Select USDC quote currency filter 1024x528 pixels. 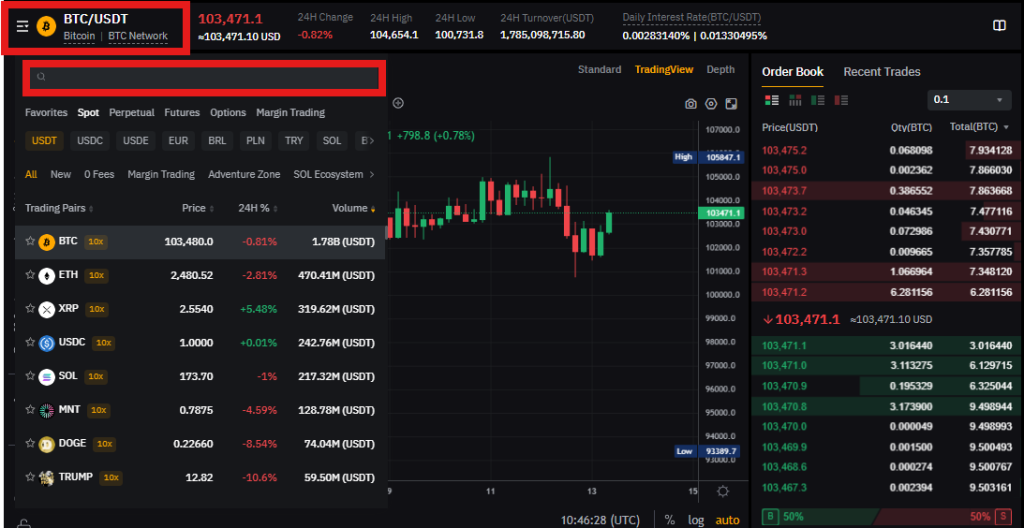90,140
